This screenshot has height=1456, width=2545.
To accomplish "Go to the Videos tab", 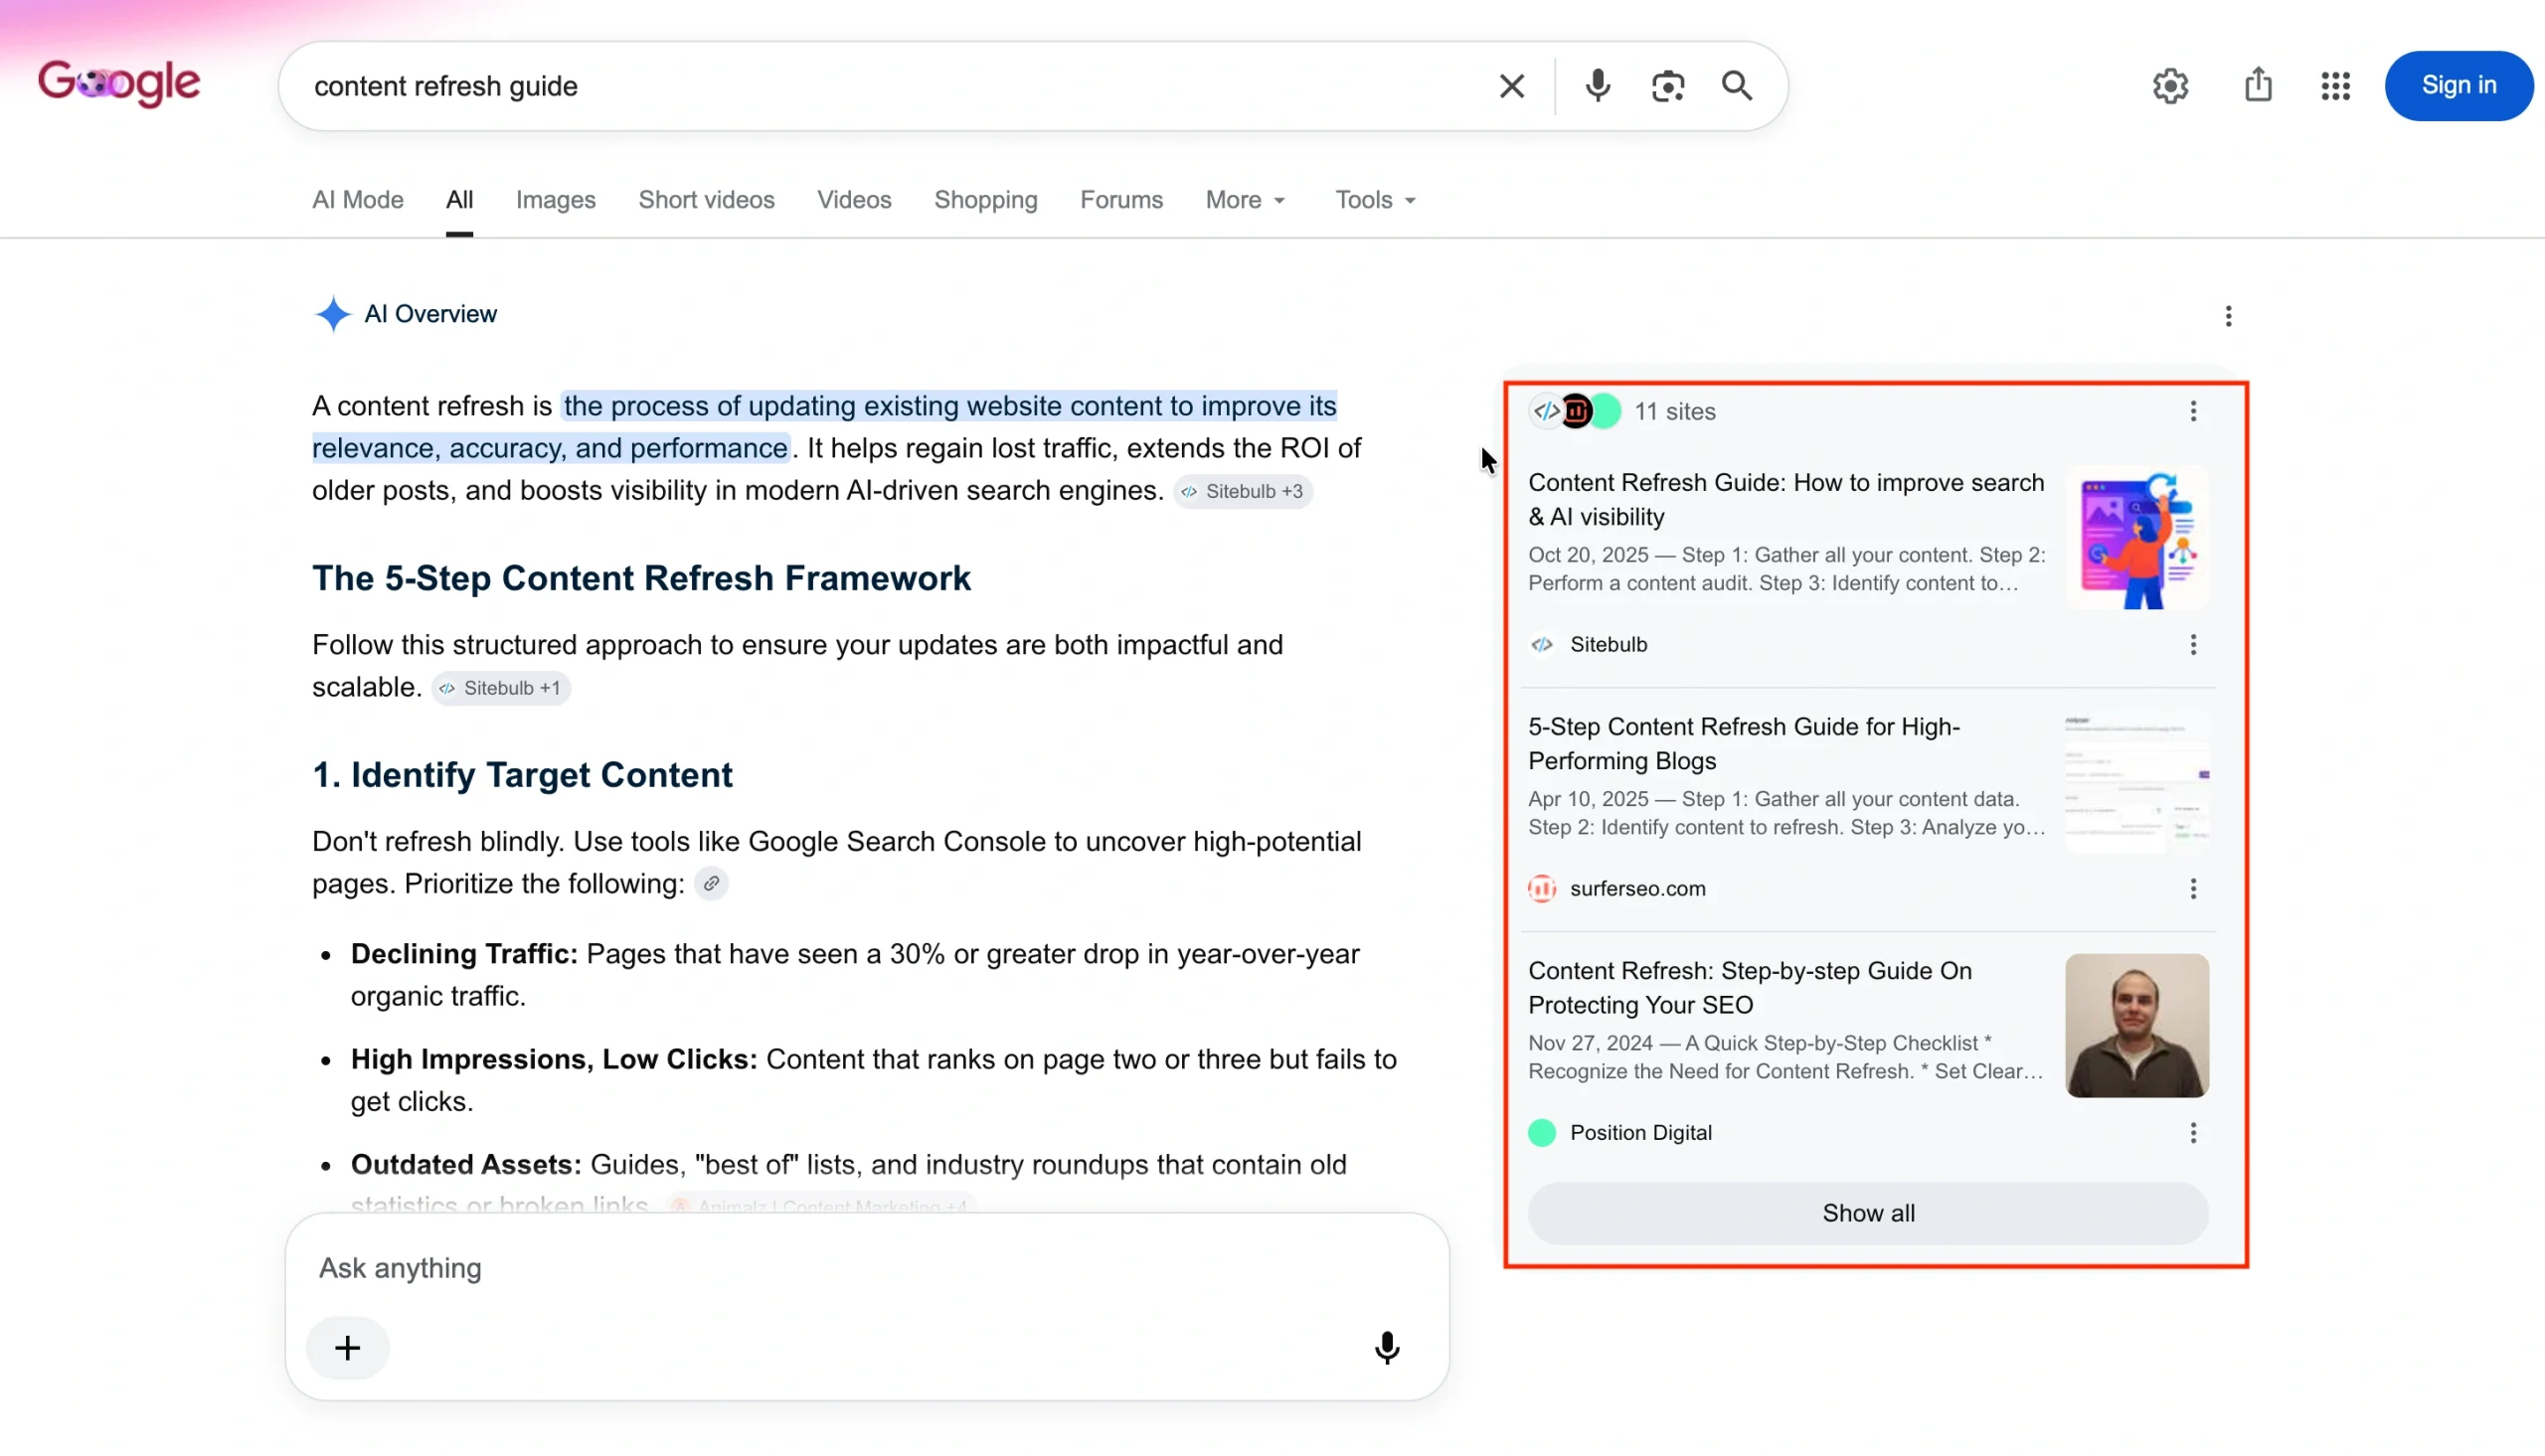I will (x=854, y=200).
